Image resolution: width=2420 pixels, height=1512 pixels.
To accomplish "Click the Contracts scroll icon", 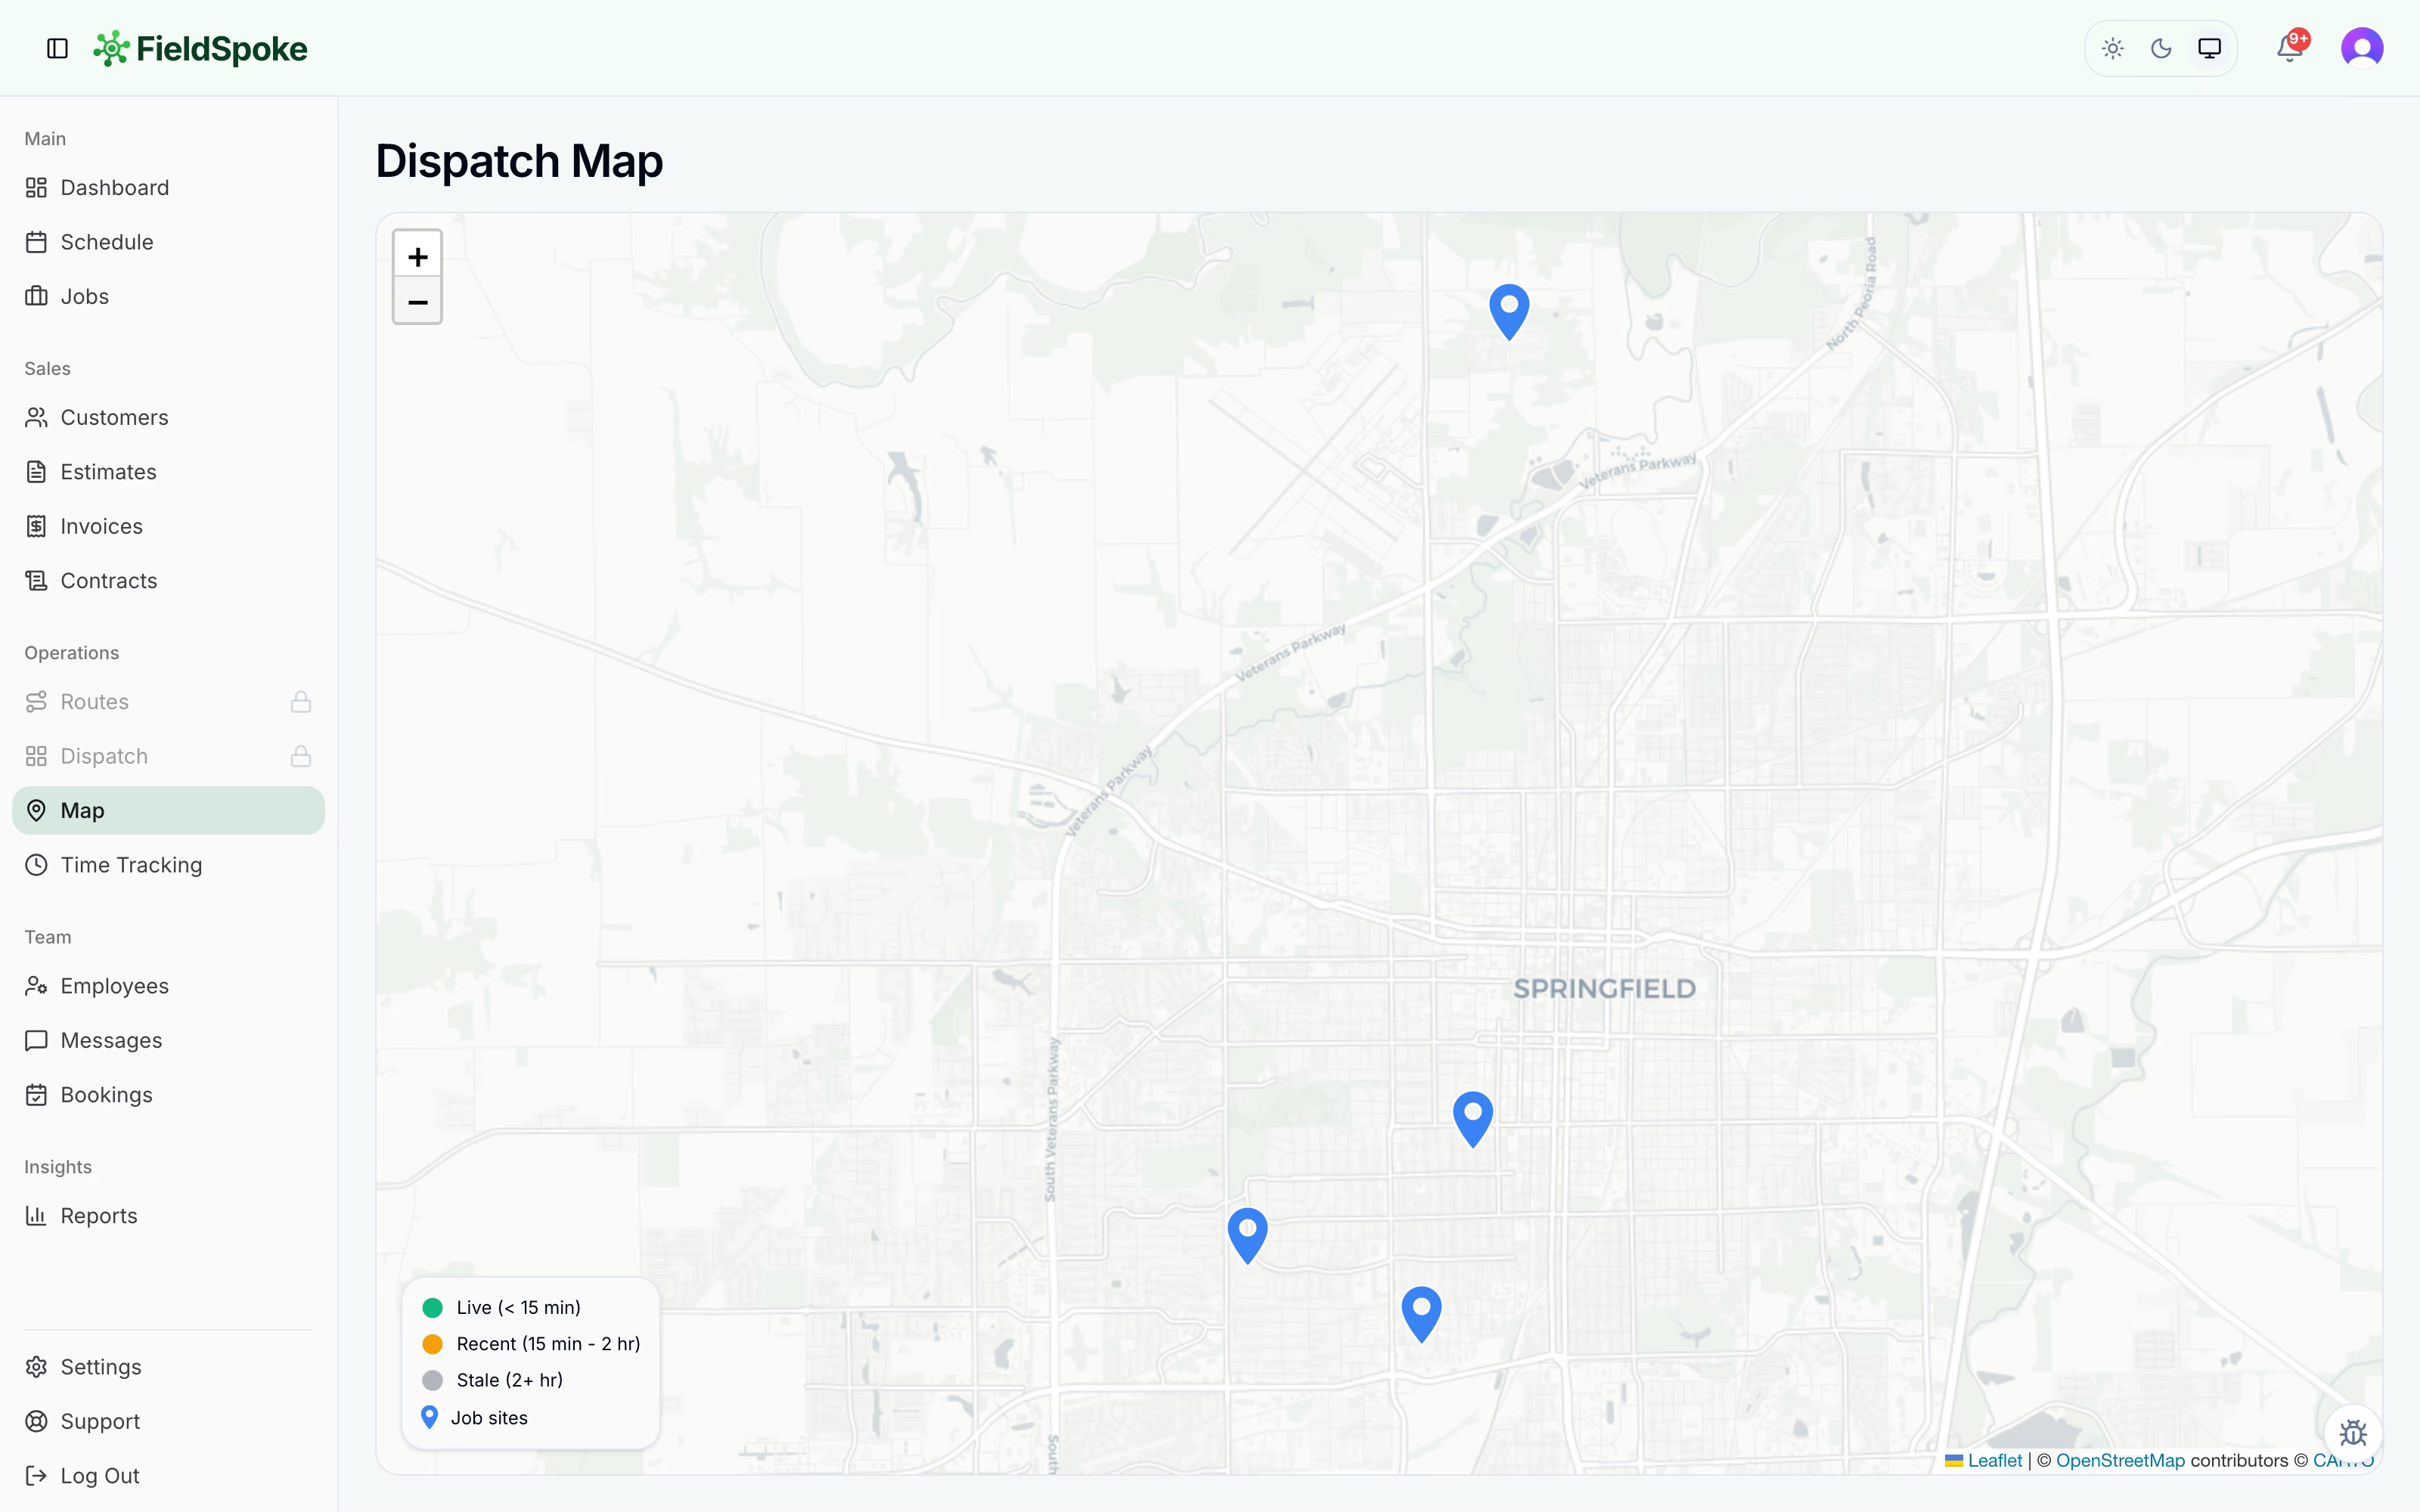I will pyautogui.click(x=36, y=581).
